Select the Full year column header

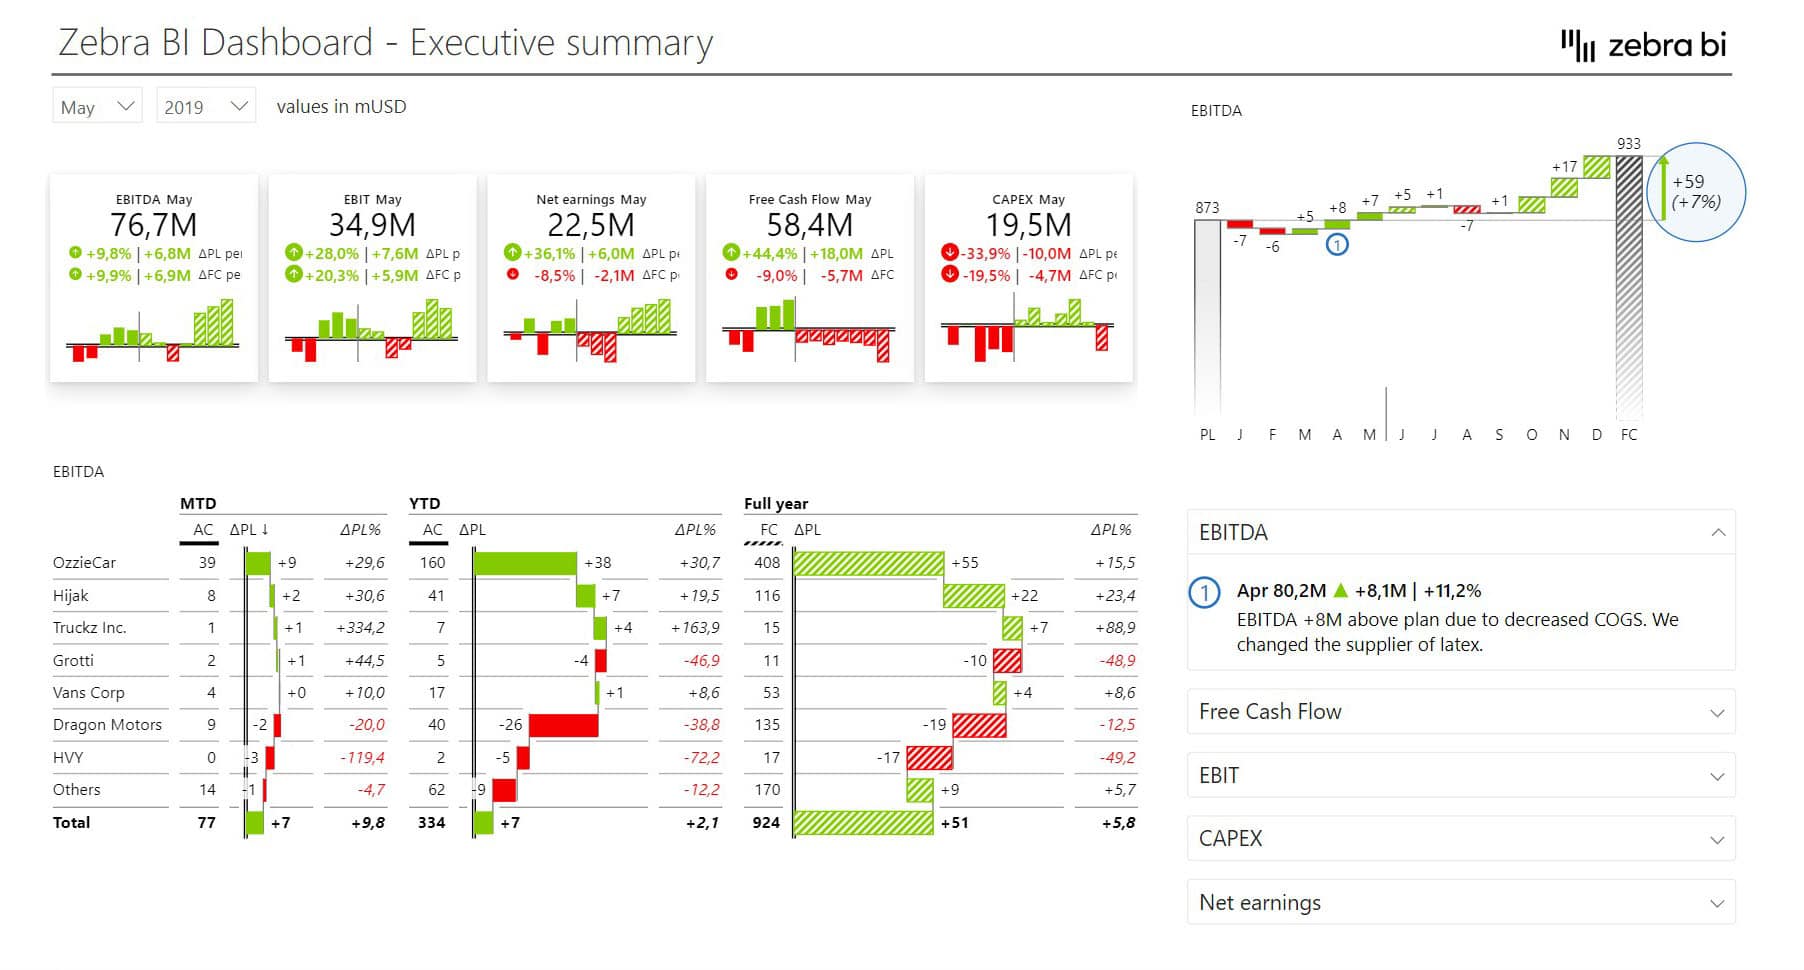tap(777, 503)
